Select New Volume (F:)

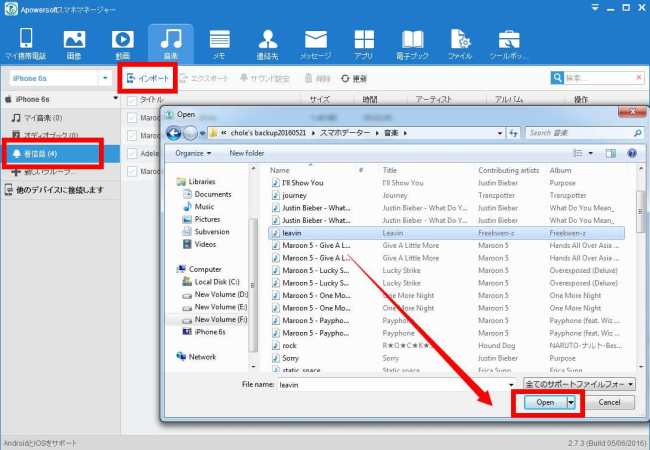[215, 319]
